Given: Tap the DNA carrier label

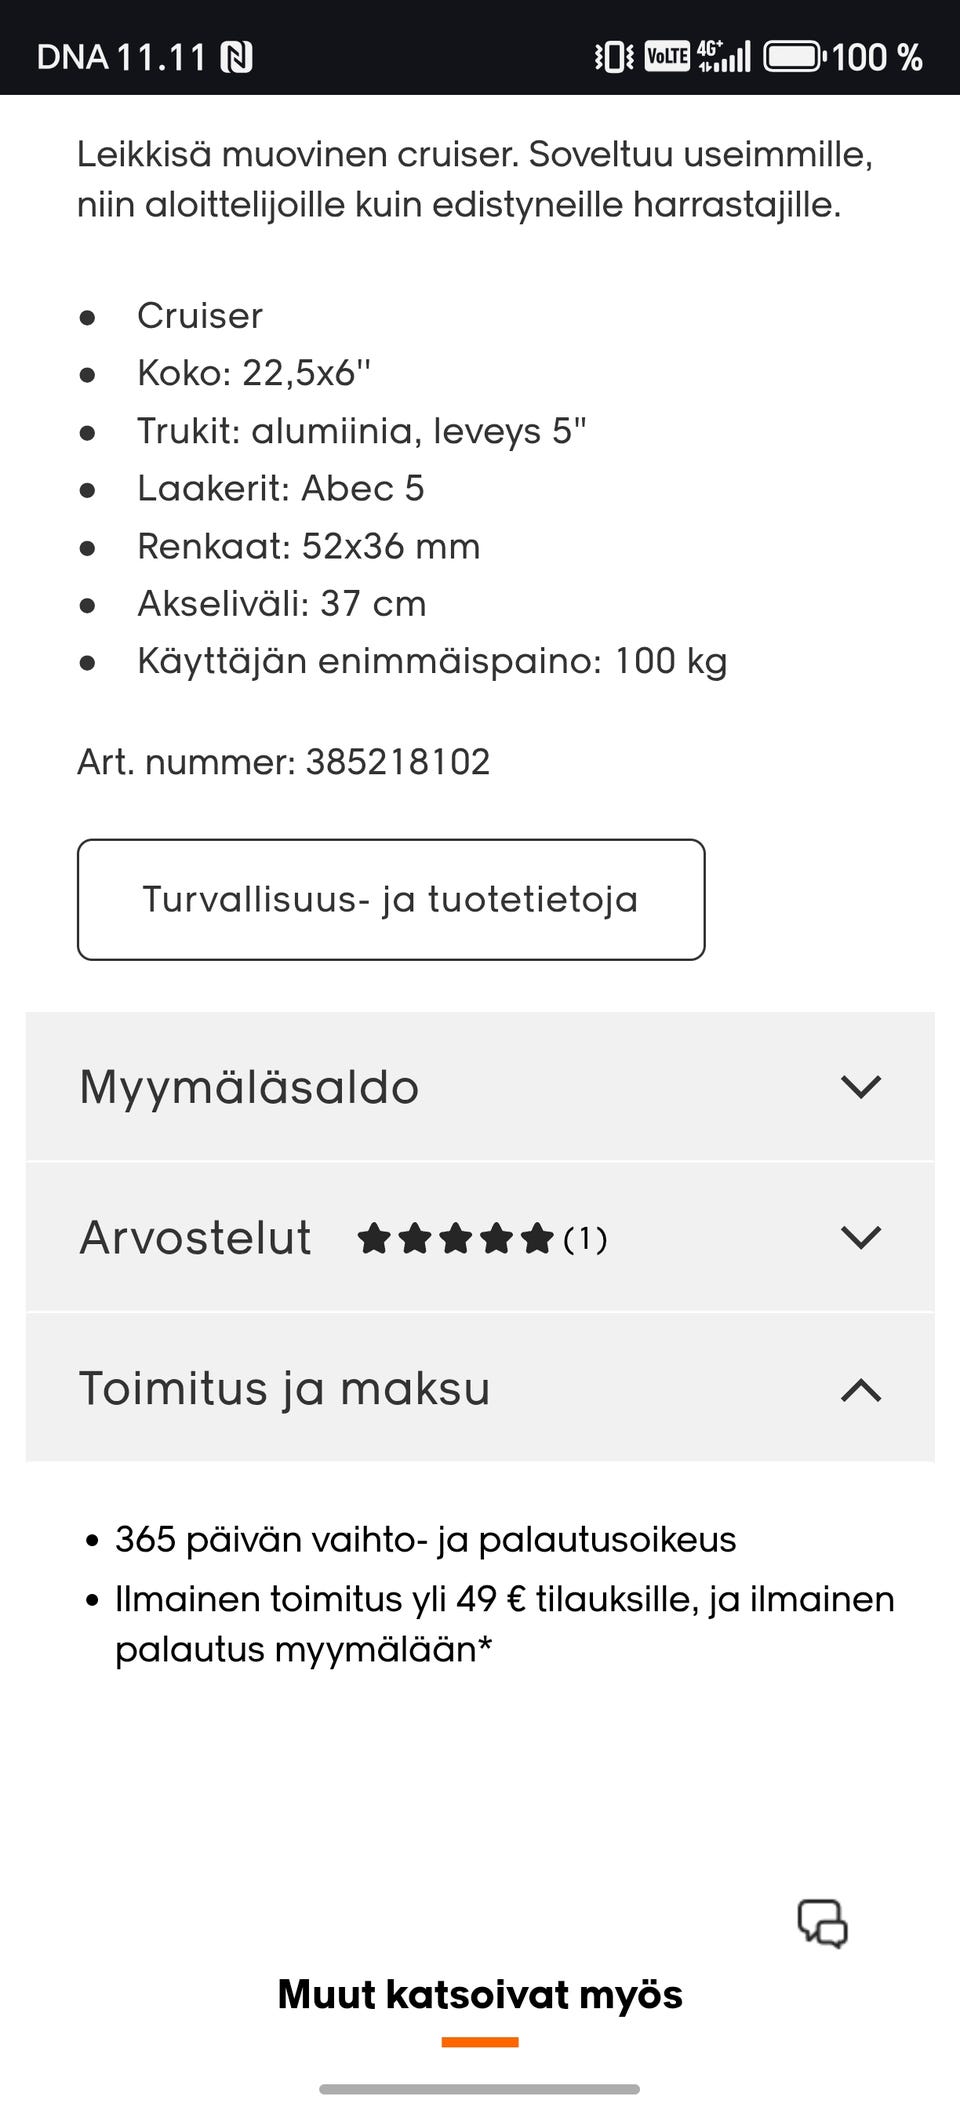Looking at the screenshot, I should pos(77,57).
